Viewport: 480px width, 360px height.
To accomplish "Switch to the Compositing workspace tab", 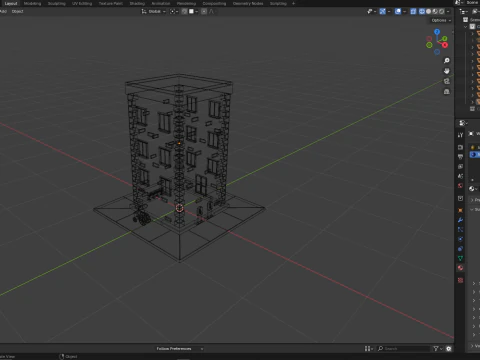I will [x=214, y=3].
